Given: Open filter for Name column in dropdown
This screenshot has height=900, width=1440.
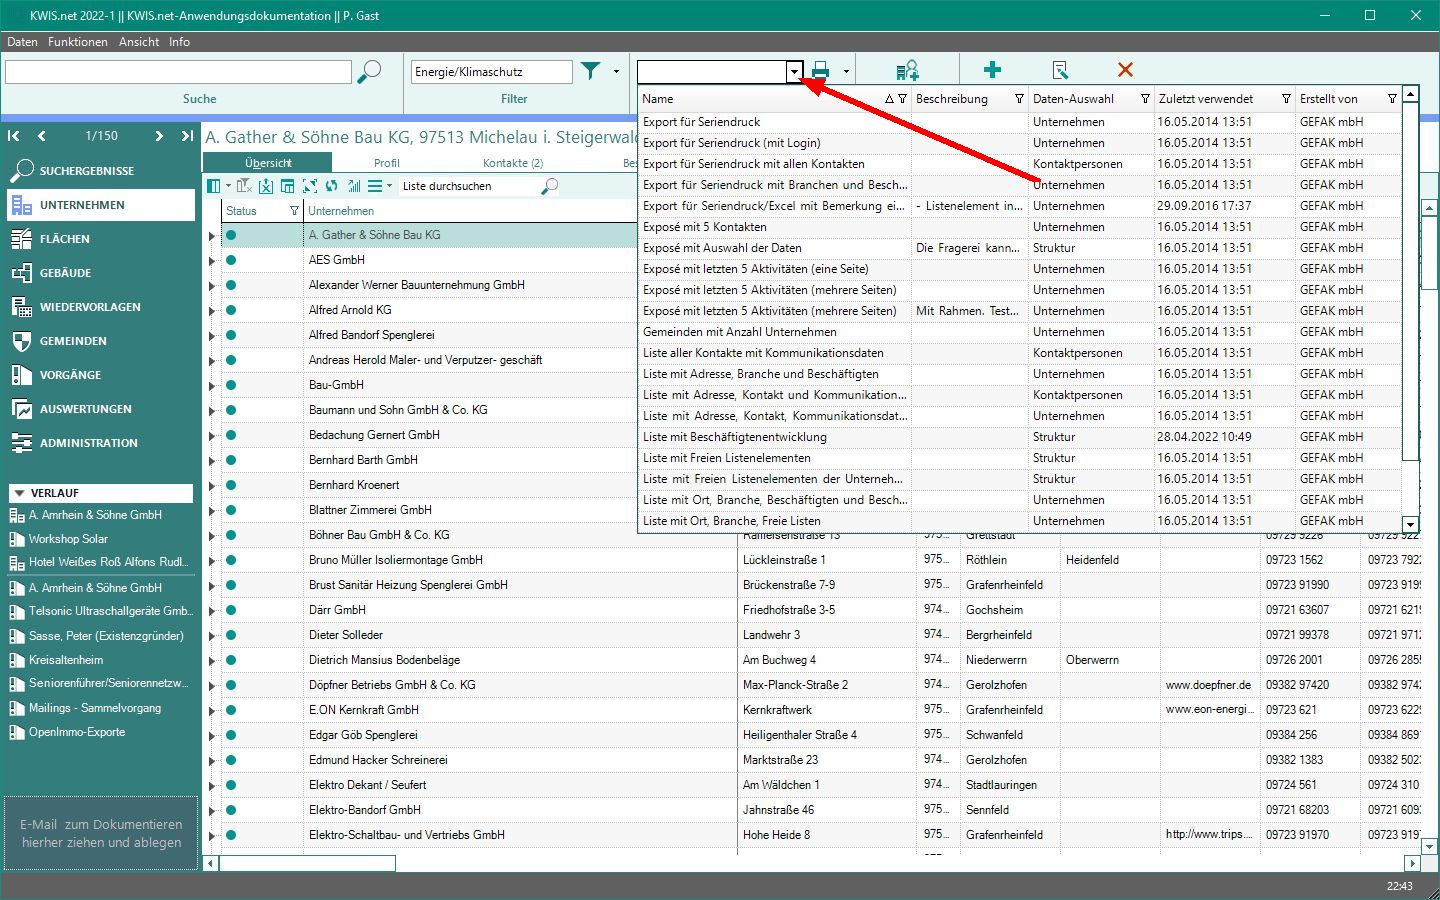Looking at the screenshot, I should [903, 99].
